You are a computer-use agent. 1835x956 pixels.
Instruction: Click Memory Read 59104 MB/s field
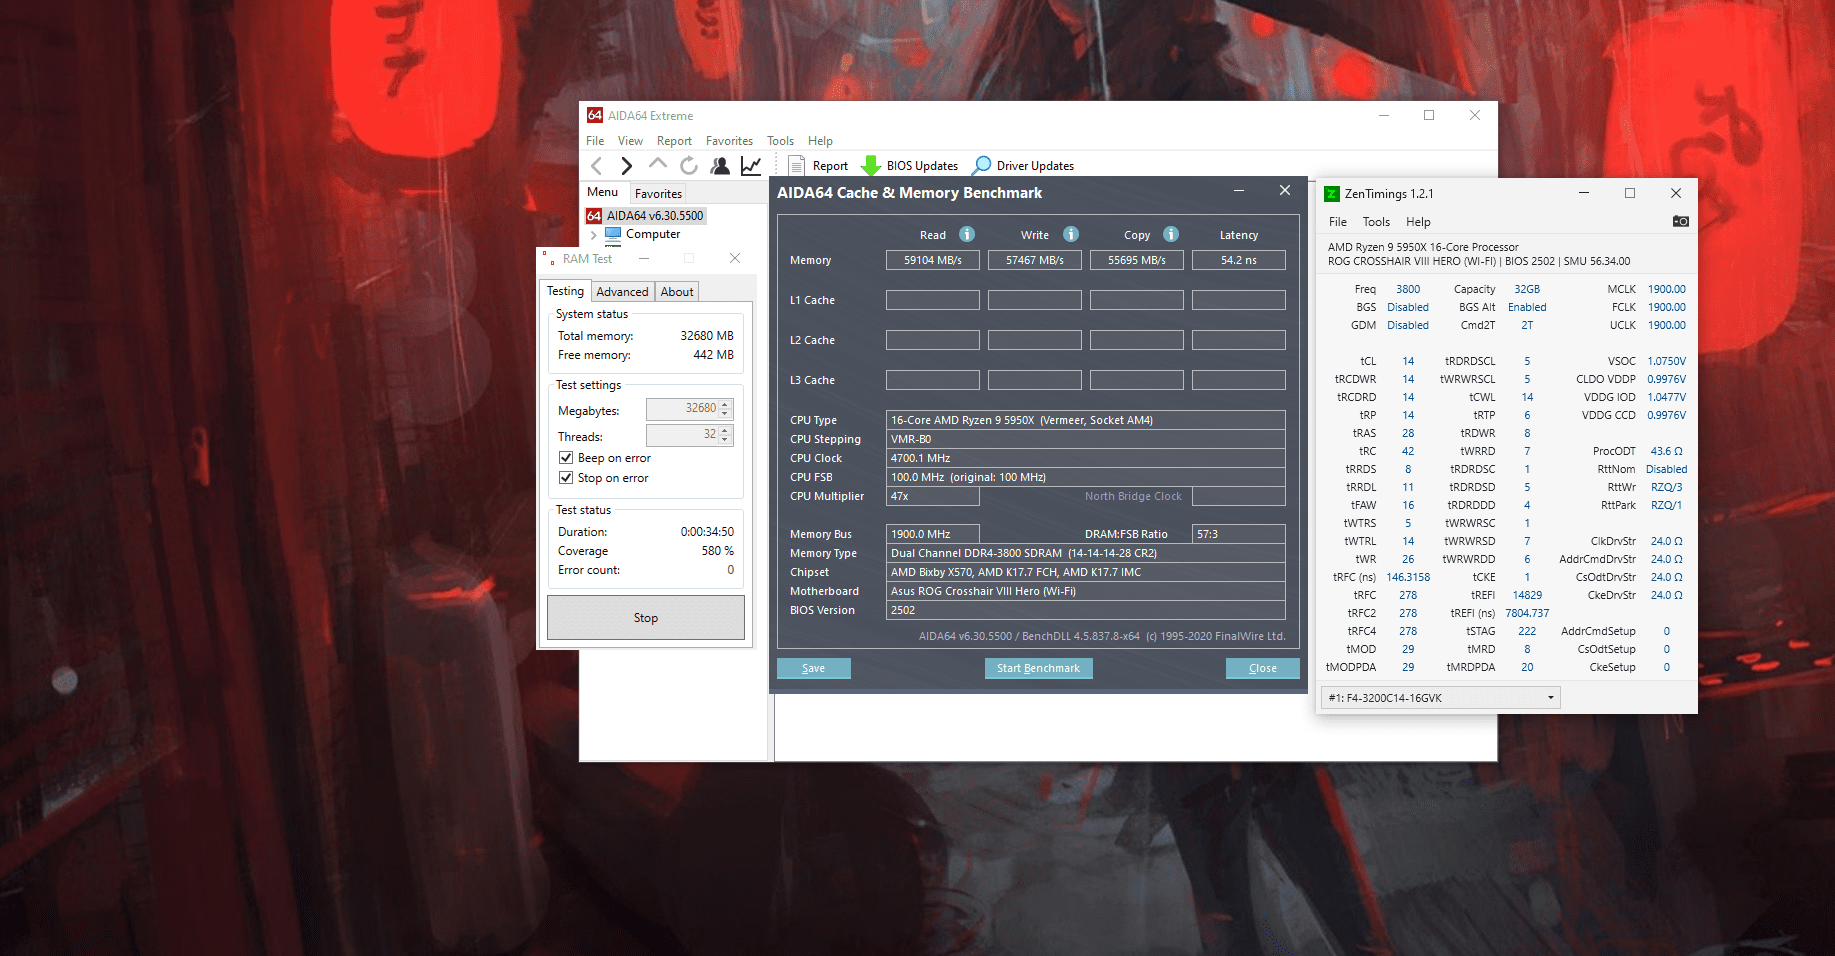pyautogui.click(x=933, y=260)
